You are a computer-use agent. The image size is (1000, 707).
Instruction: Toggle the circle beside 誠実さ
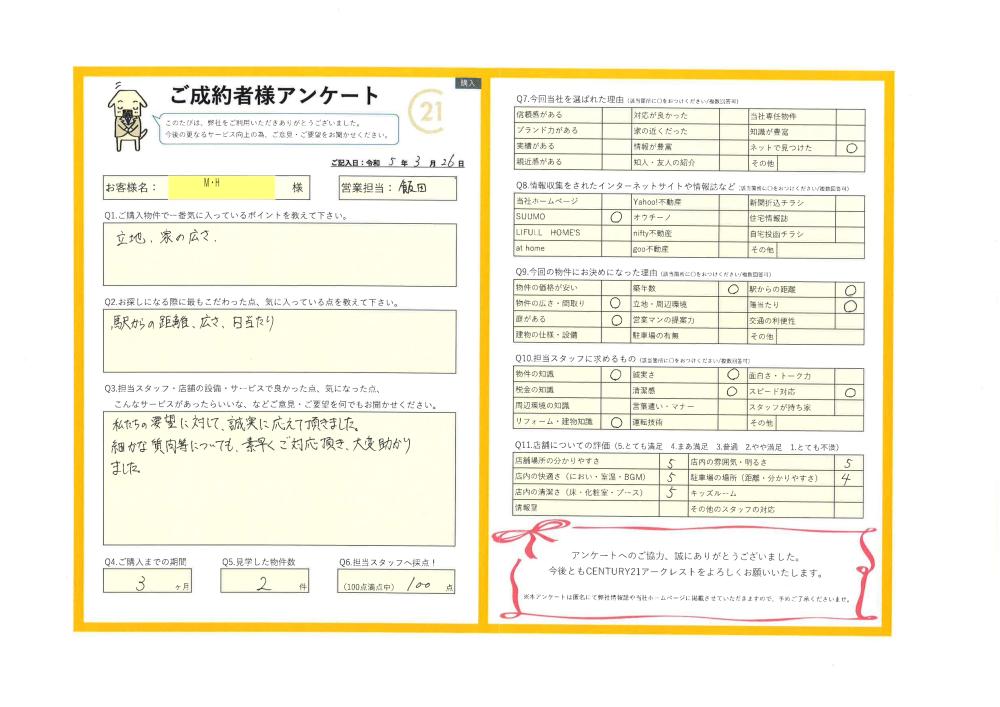pos(733,374)
